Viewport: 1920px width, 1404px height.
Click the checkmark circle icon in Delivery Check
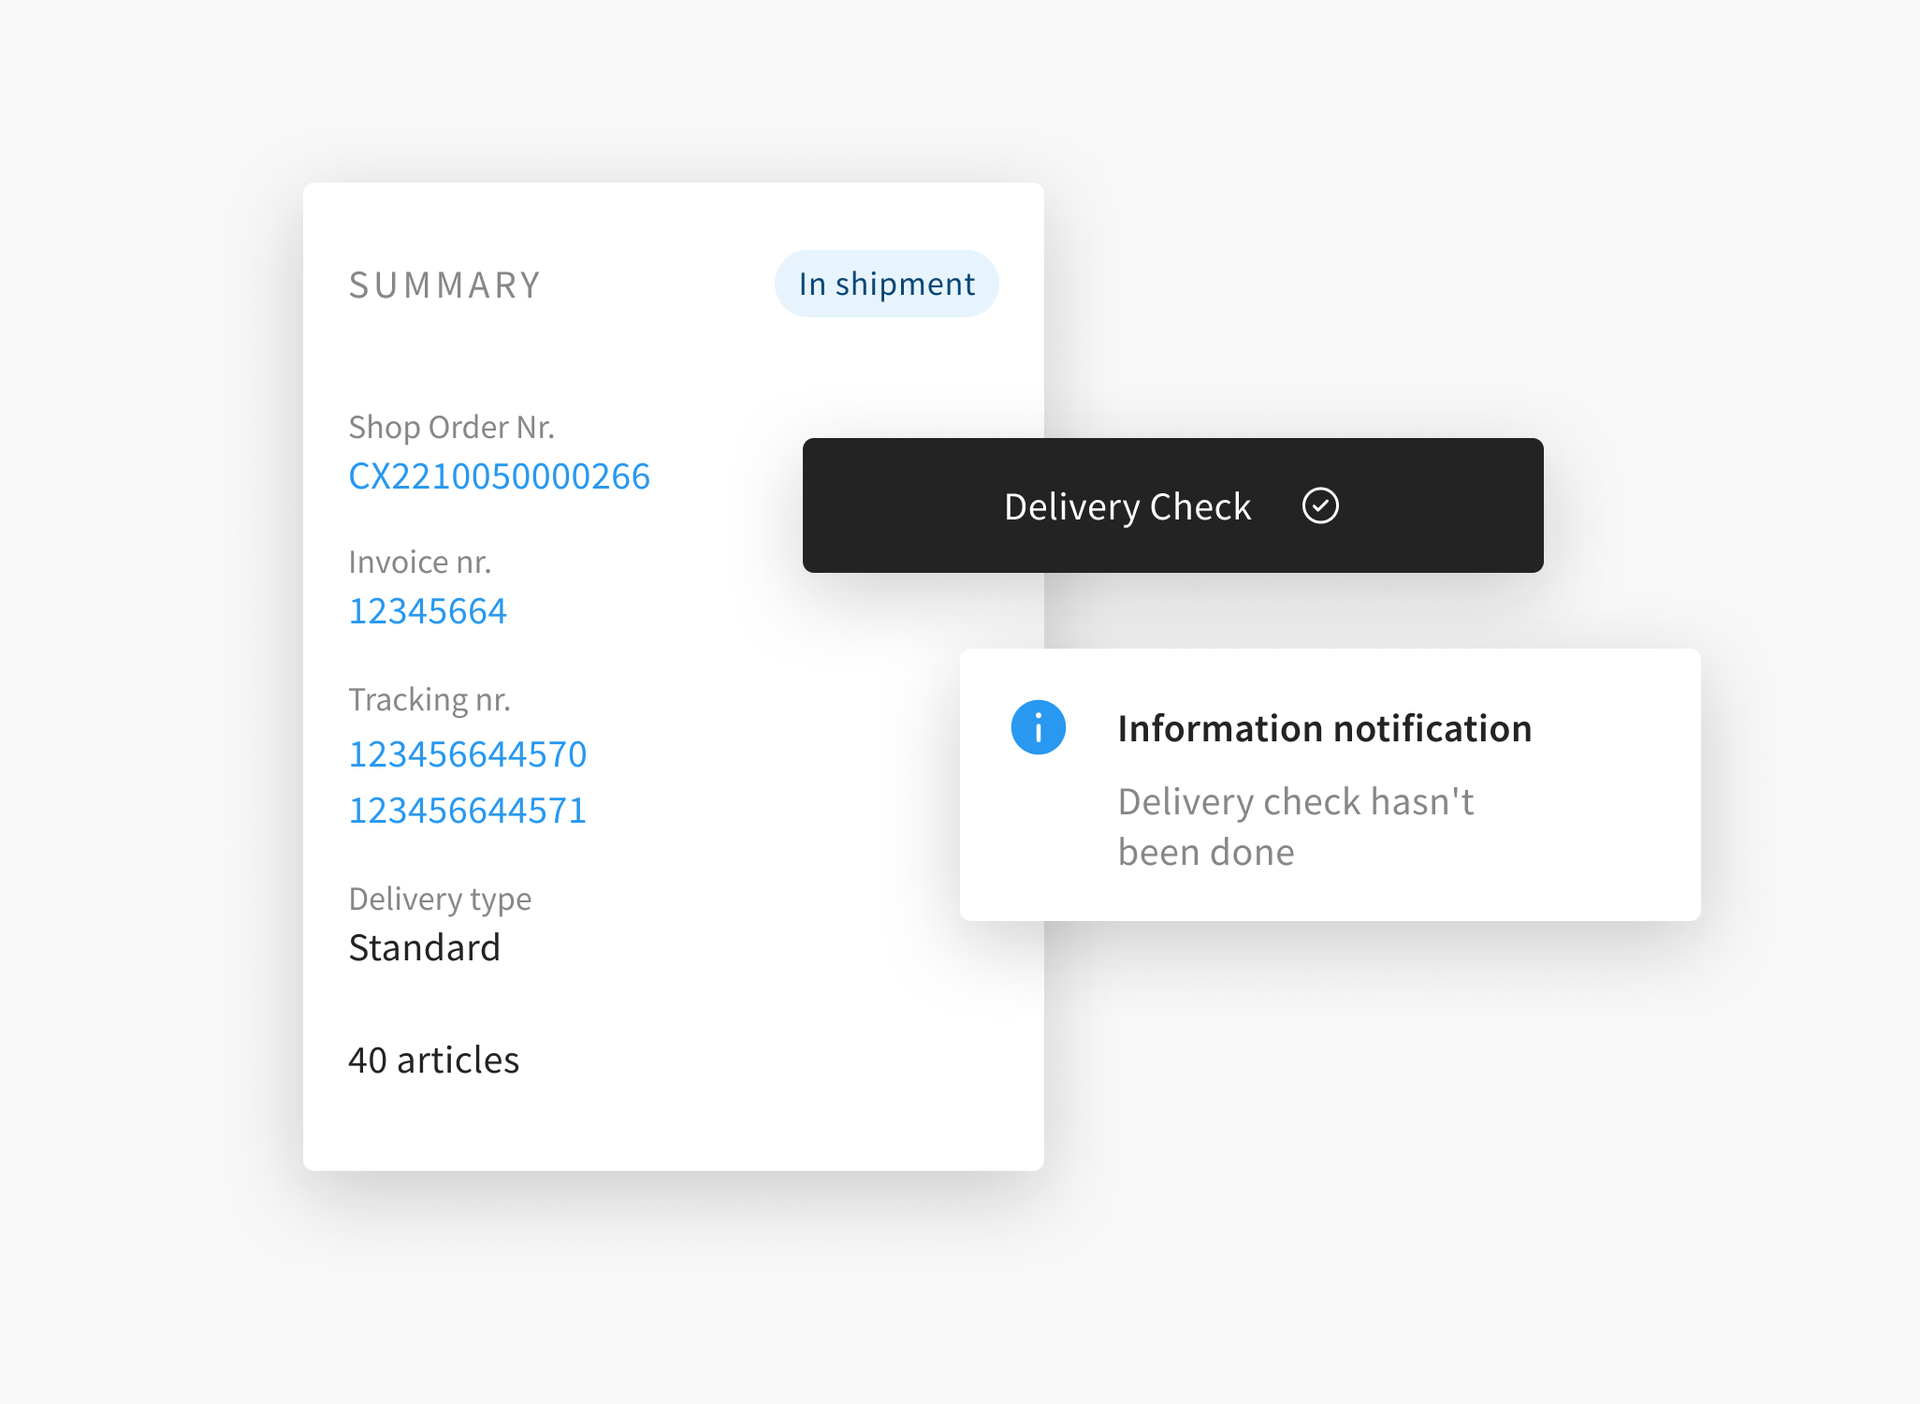point(1320,506)
